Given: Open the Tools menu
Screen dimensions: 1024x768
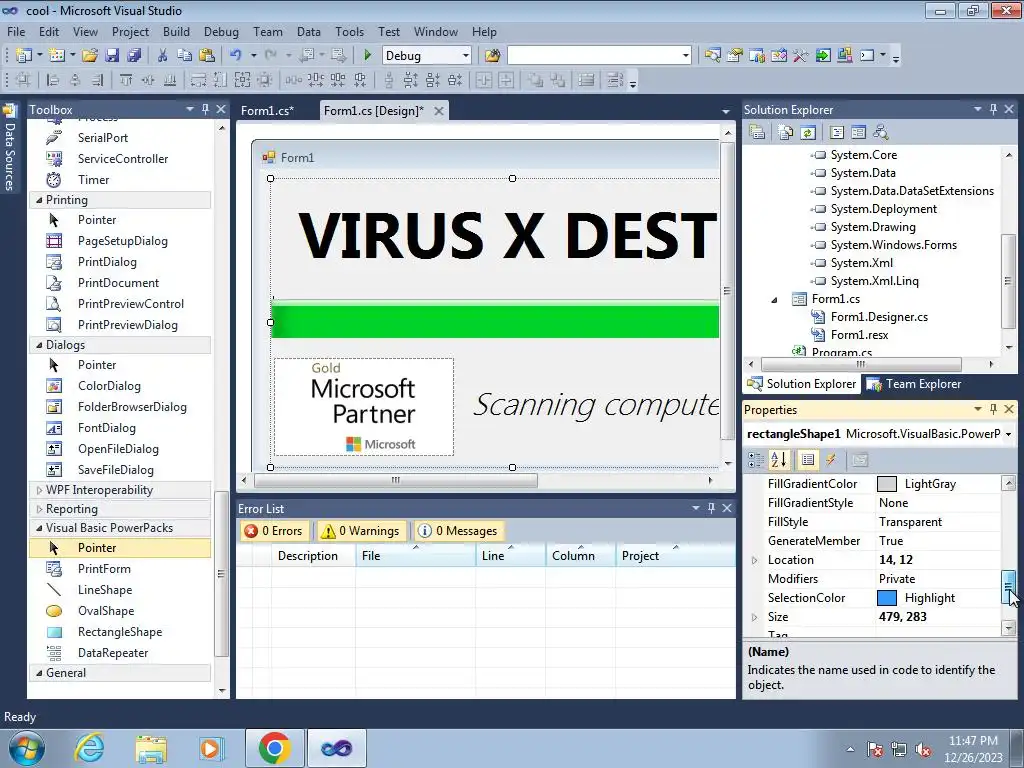Looking at the screenshot, I should (349, 31).
